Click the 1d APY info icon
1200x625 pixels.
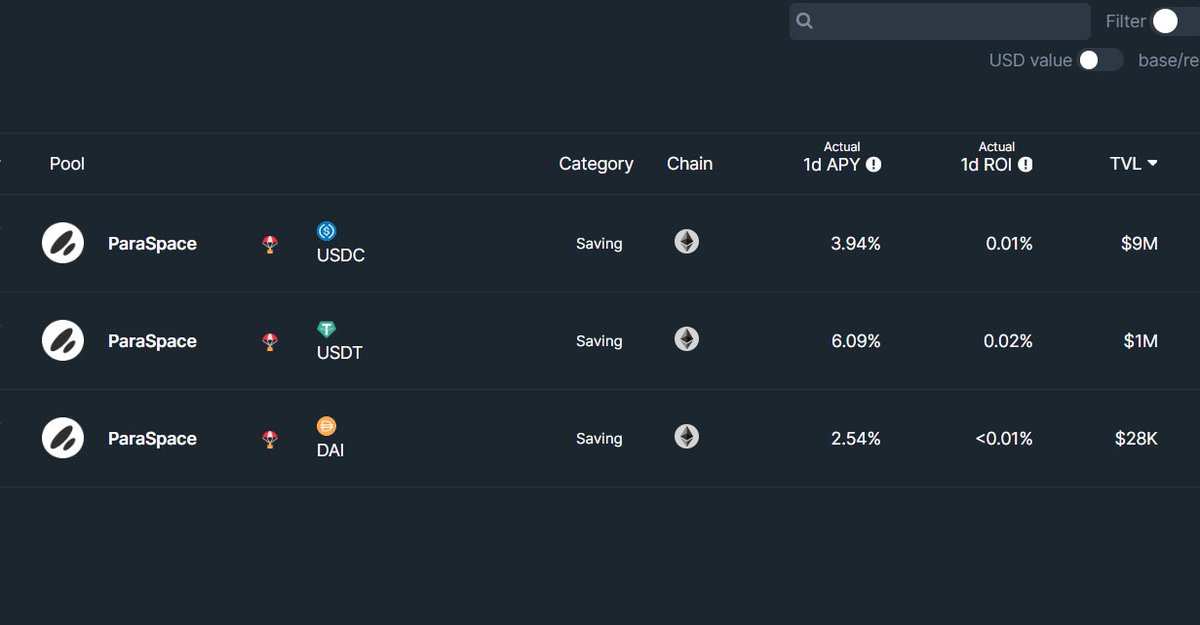[x=873, y=164]
